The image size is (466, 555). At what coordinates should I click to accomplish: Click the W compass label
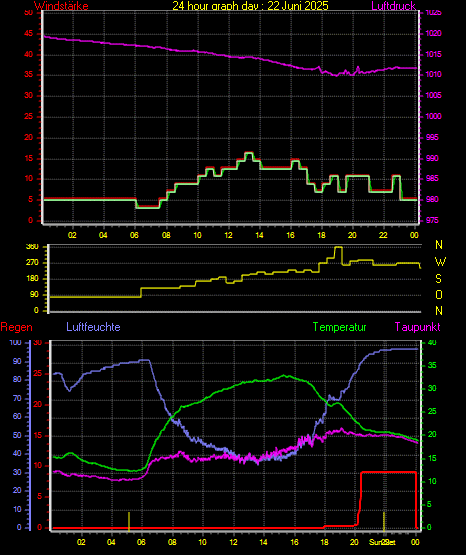click(440, 262)
